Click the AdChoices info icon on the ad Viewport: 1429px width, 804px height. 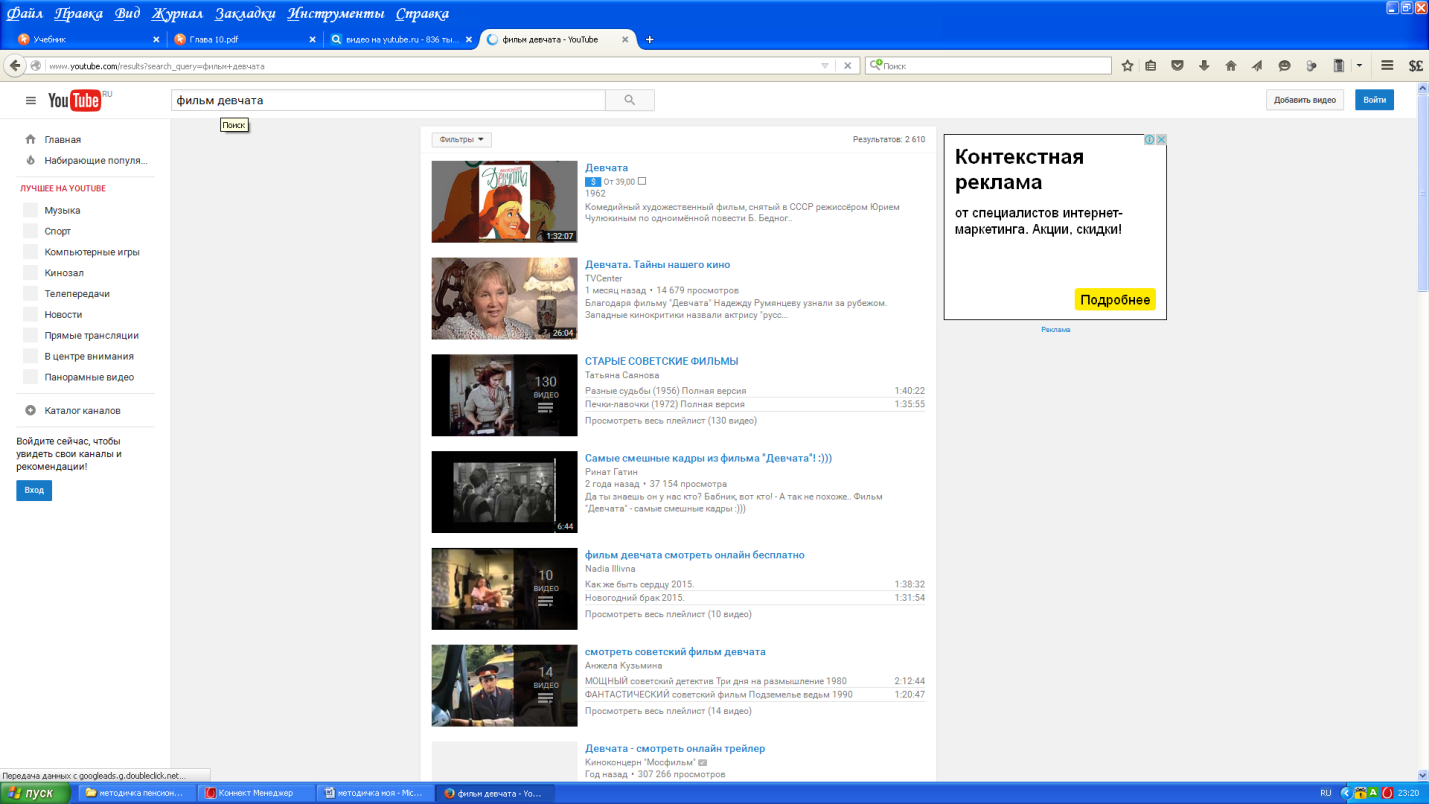point(1150,140)
